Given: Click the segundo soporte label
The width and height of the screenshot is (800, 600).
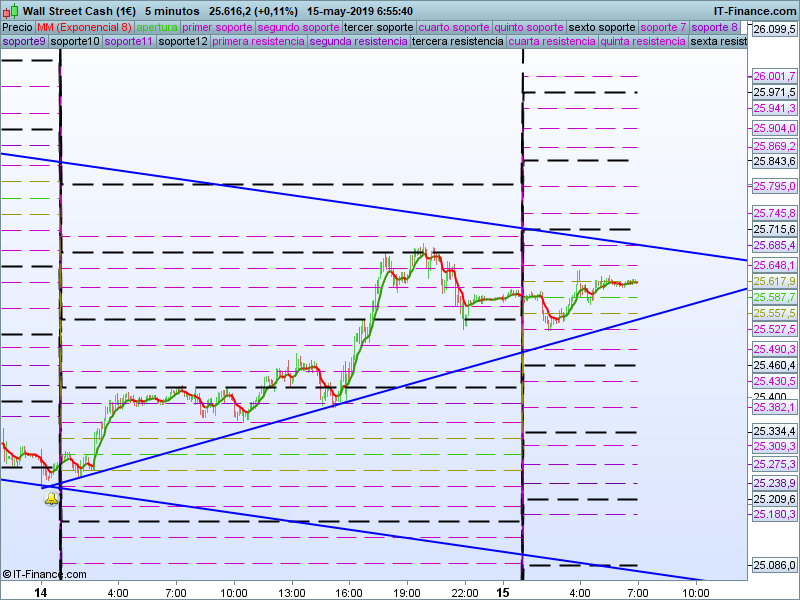Looking at the screenshot, I should click(x=298, y=28).
